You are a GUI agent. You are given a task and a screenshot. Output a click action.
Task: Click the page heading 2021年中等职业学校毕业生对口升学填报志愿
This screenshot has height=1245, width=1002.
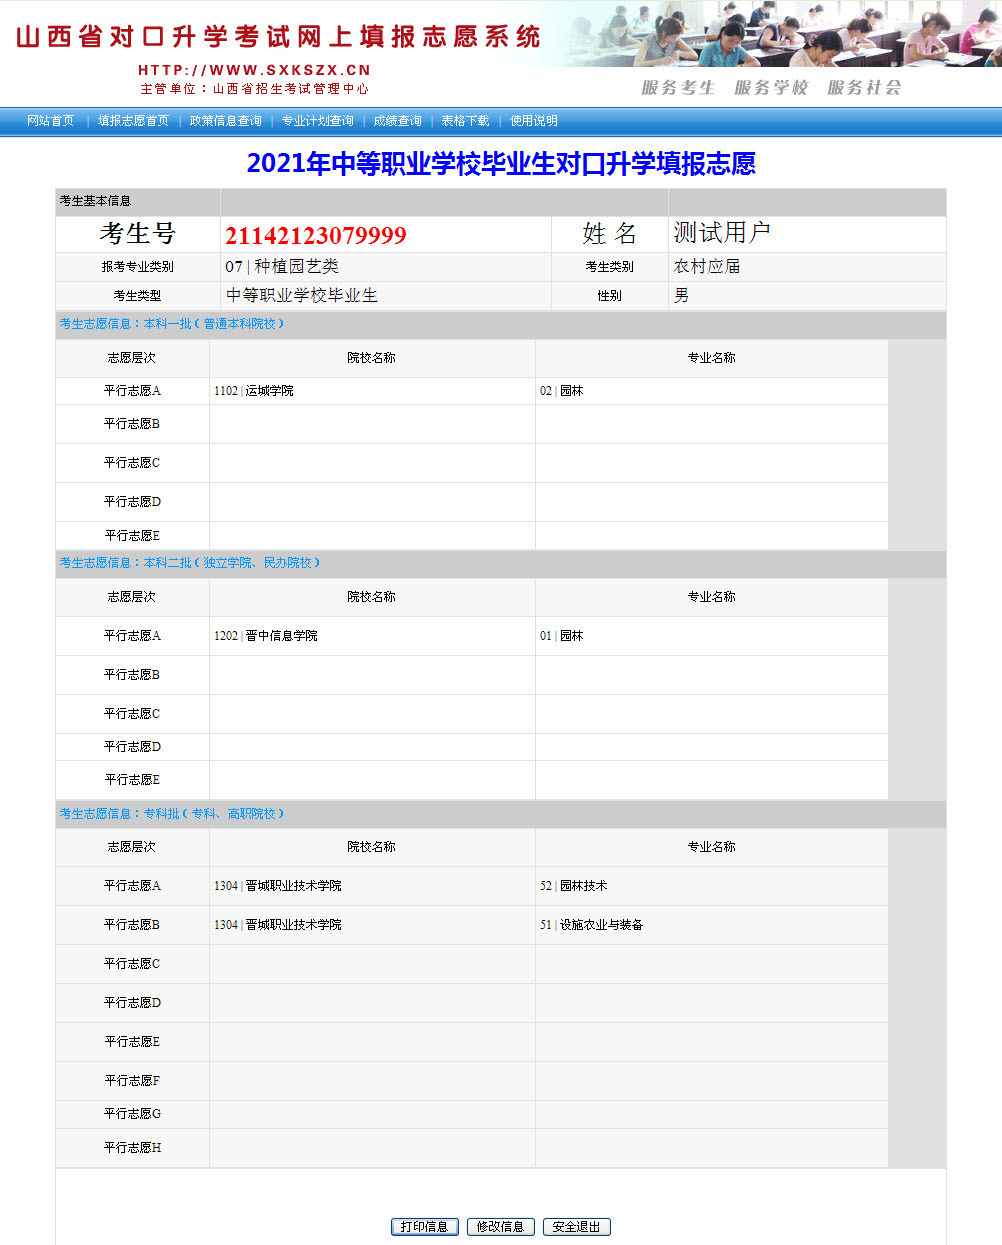click(501, 163)
